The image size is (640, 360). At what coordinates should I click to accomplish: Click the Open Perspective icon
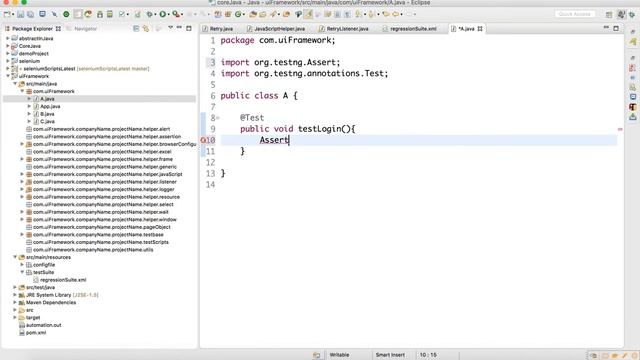click(609, 15)
